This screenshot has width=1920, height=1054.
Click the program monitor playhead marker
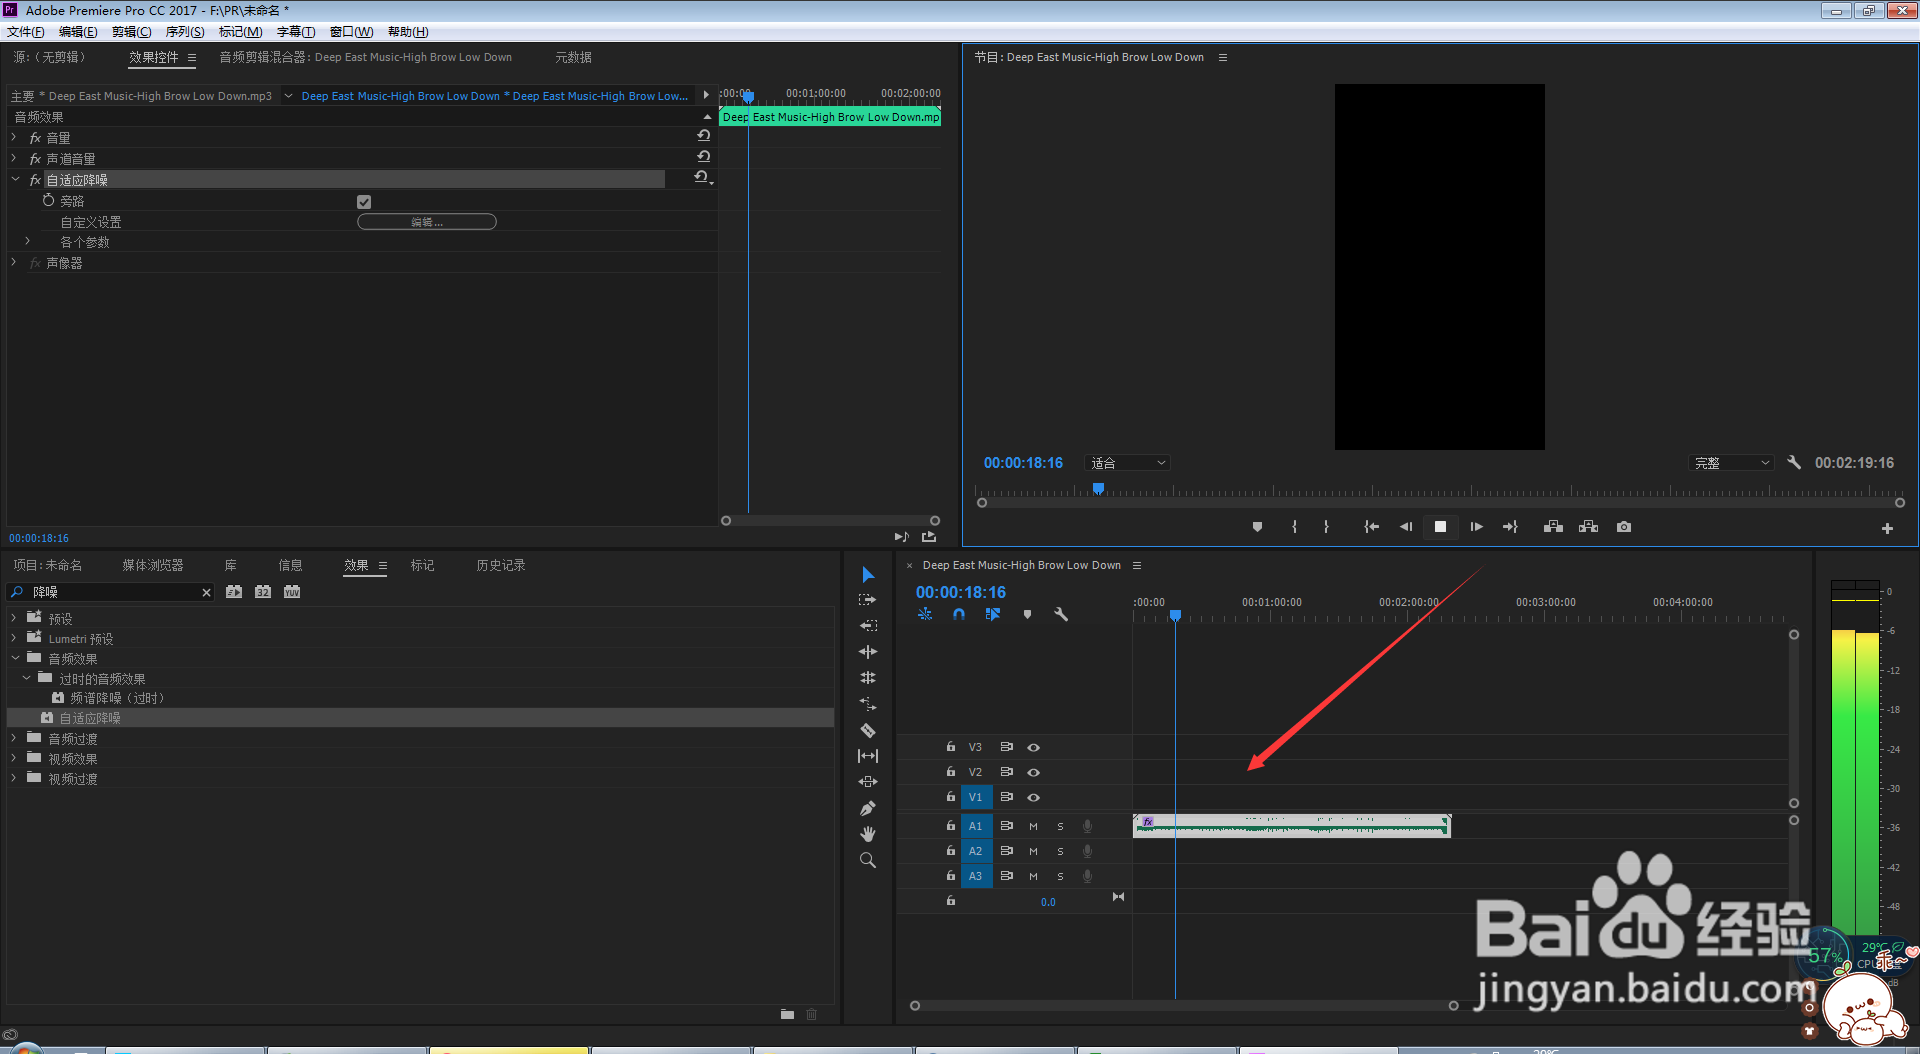(1098, 489)
